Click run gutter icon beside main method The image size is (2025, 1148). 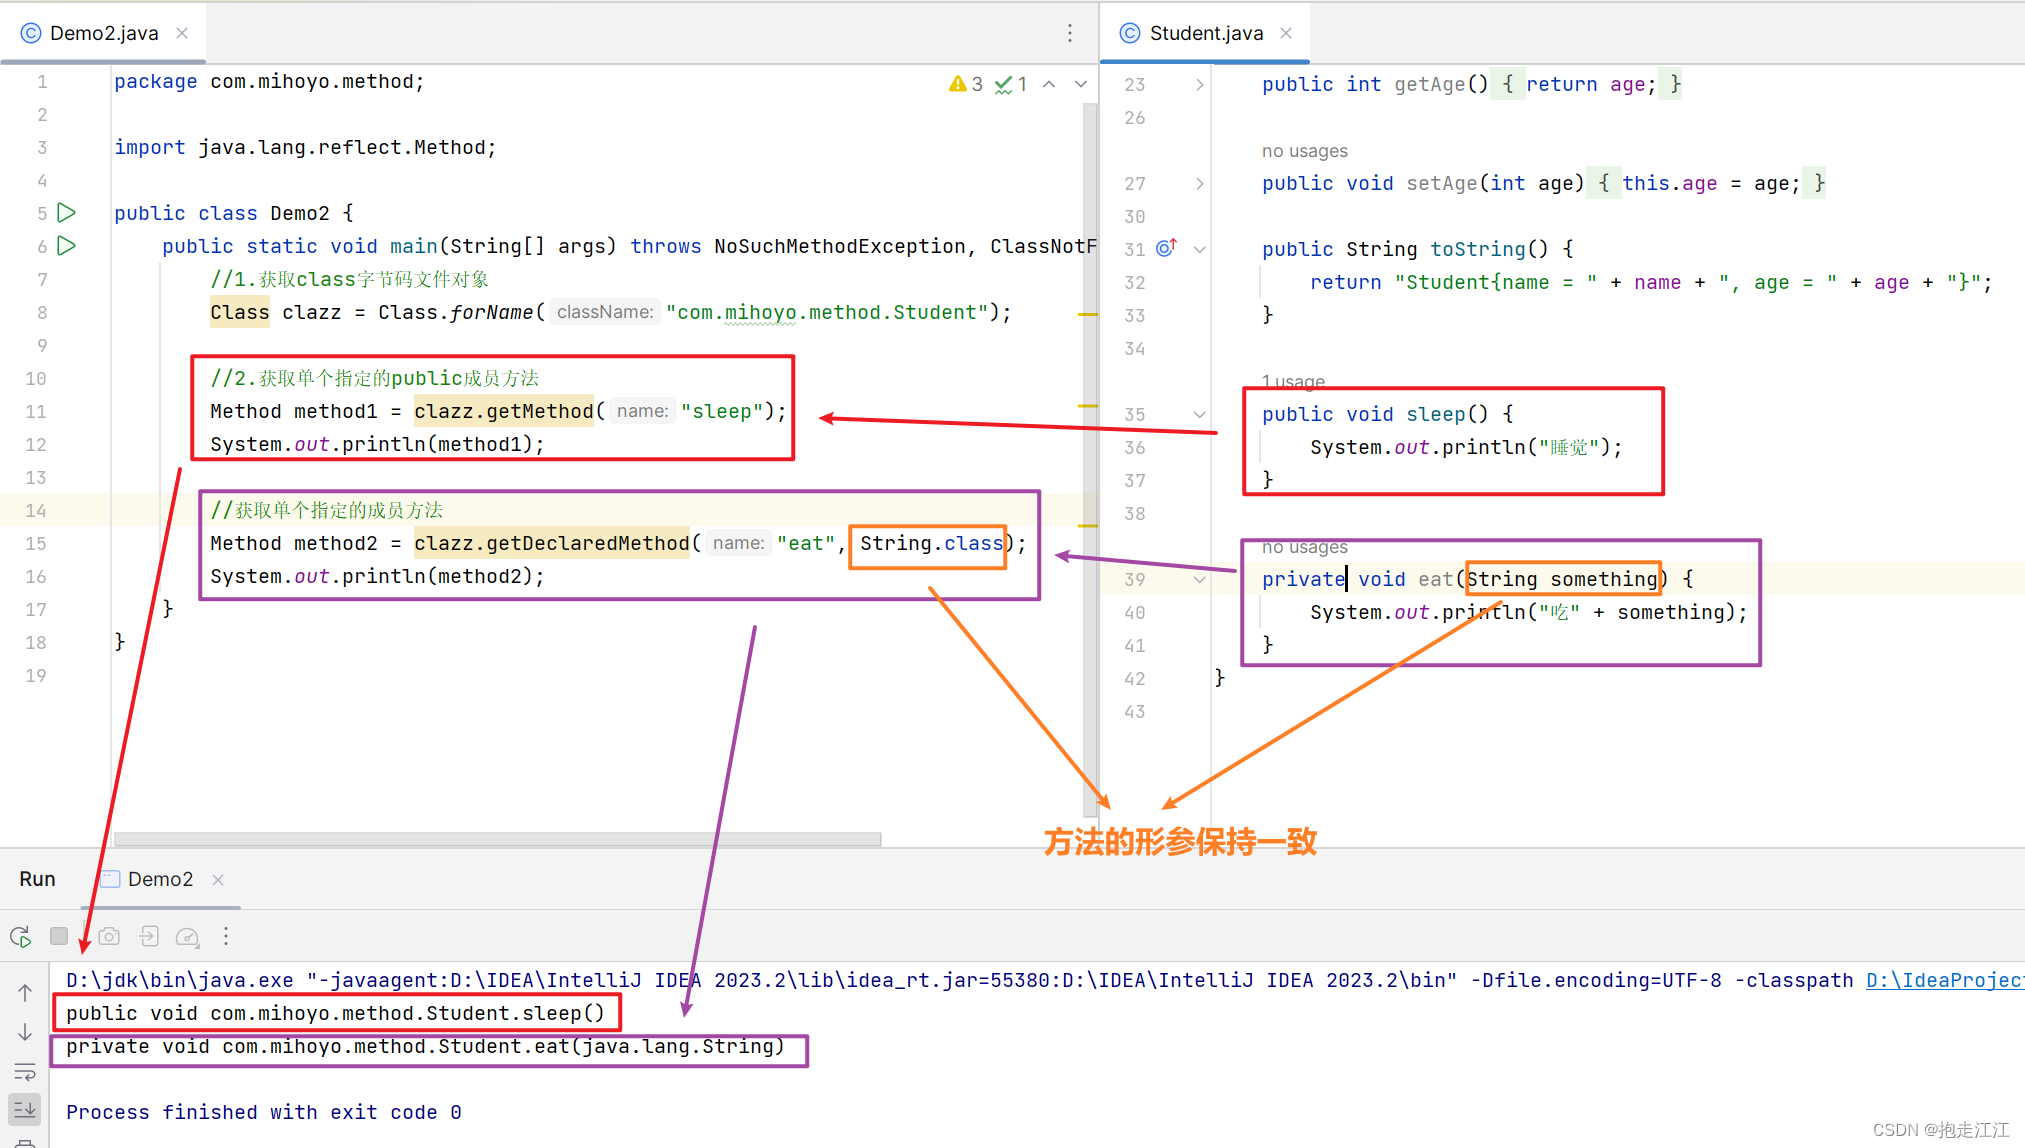(x=67, y=246)
